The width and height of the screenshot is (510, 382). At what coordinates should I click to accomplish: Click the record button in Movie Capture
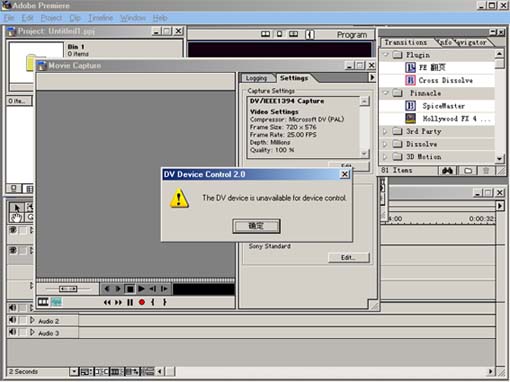tap(142, 302)
